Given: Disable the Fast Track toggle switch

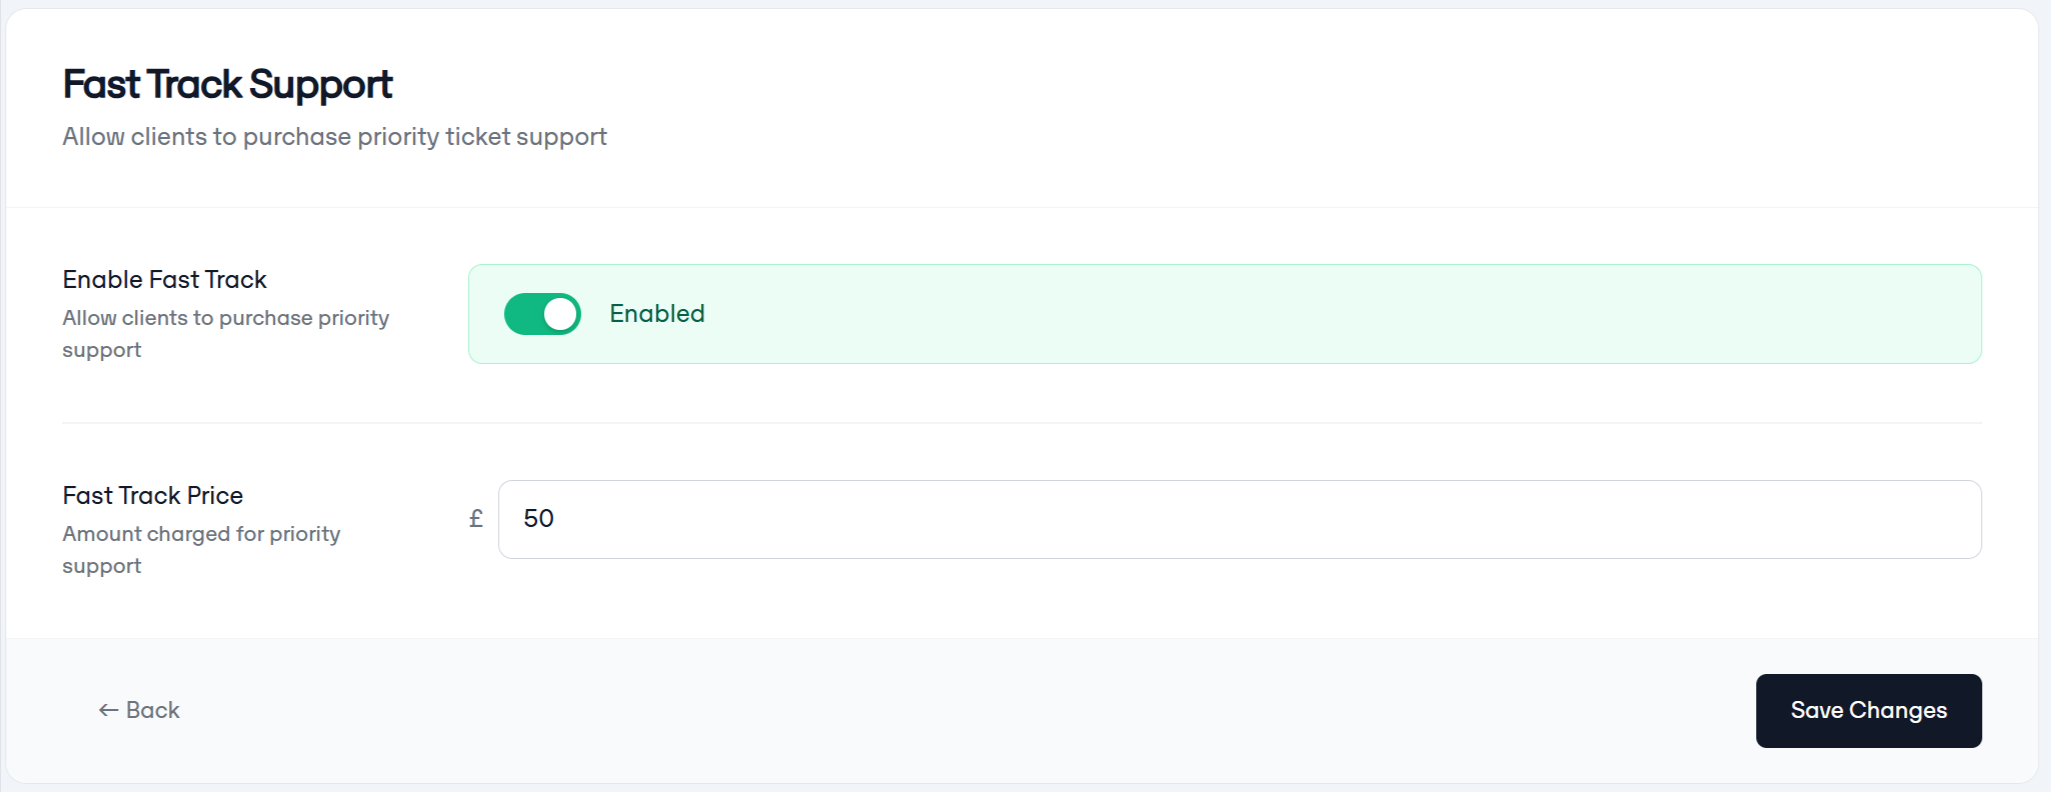Looking at the screenshot, I should 542,314.
